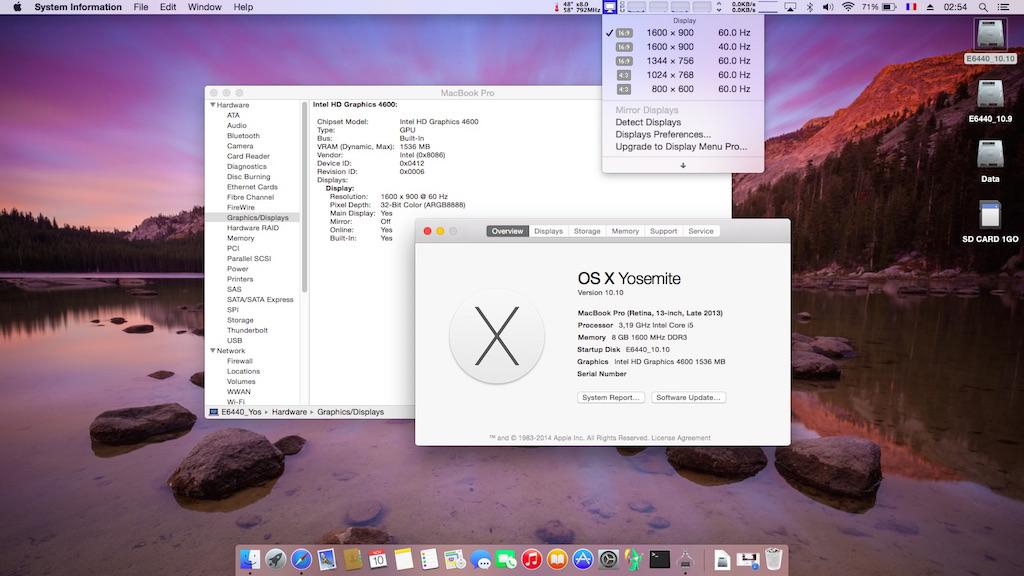
Task: Select Memory in the hardware sidebar
Action: point(240,238)
